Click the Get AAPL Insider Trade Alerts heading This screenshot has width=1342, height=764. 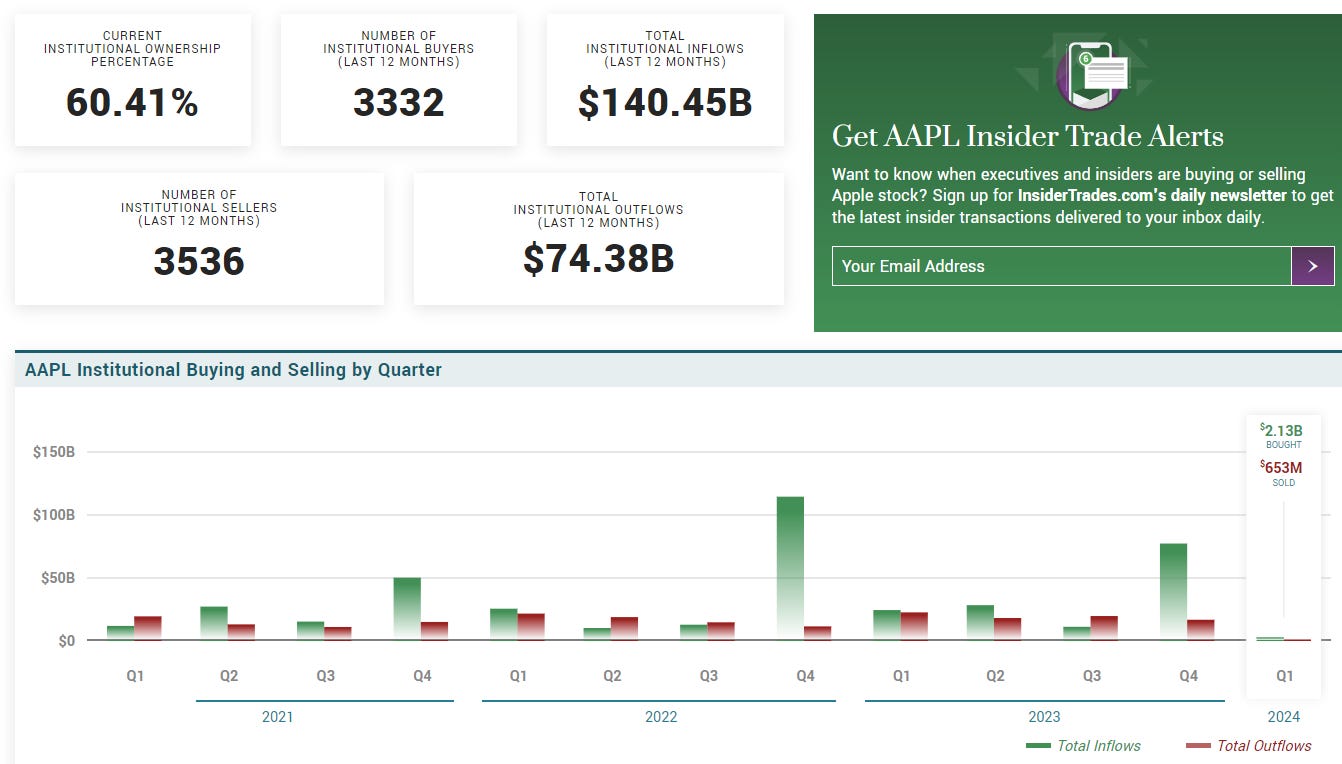[1028, 136]
